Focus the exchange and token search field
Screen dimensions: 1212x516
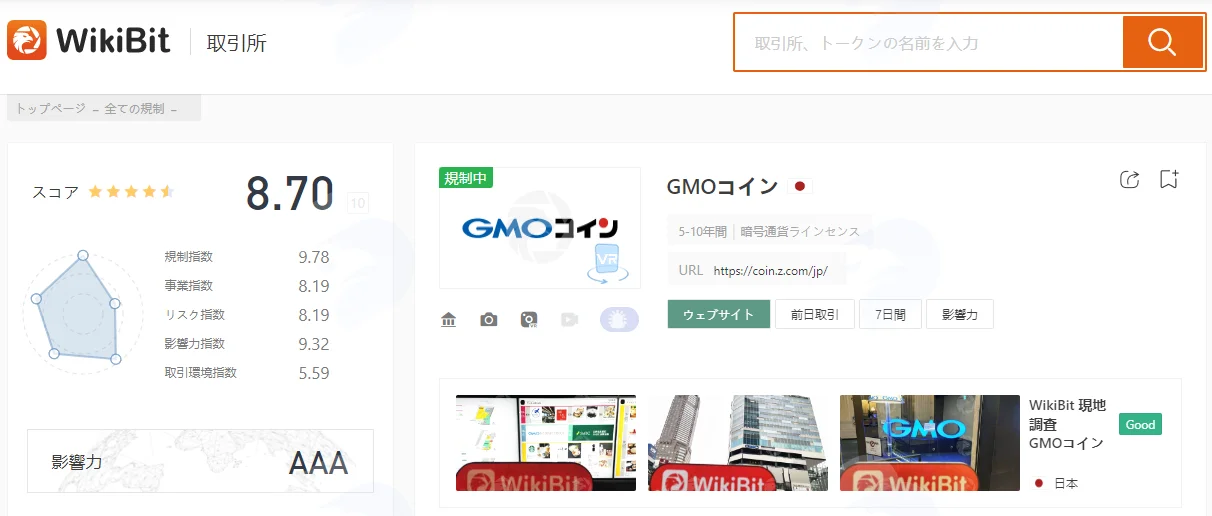(x=929, y=43)
